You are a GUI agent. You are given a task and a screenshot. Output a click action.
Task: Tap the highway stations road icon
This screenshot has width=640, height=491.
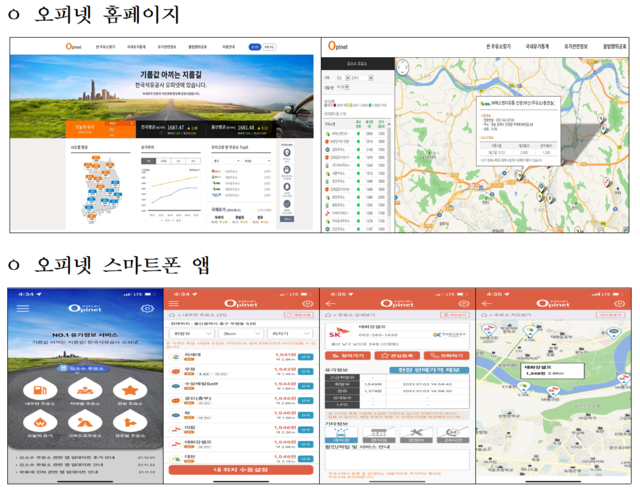click(x=85, y=422)
